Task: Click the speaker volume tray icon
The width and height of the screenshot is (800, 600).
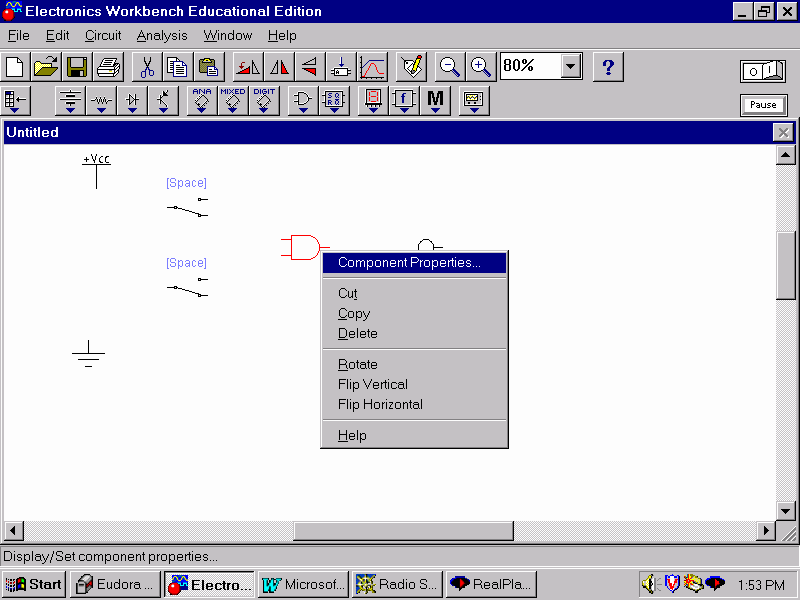Action: tap(651, 584)
